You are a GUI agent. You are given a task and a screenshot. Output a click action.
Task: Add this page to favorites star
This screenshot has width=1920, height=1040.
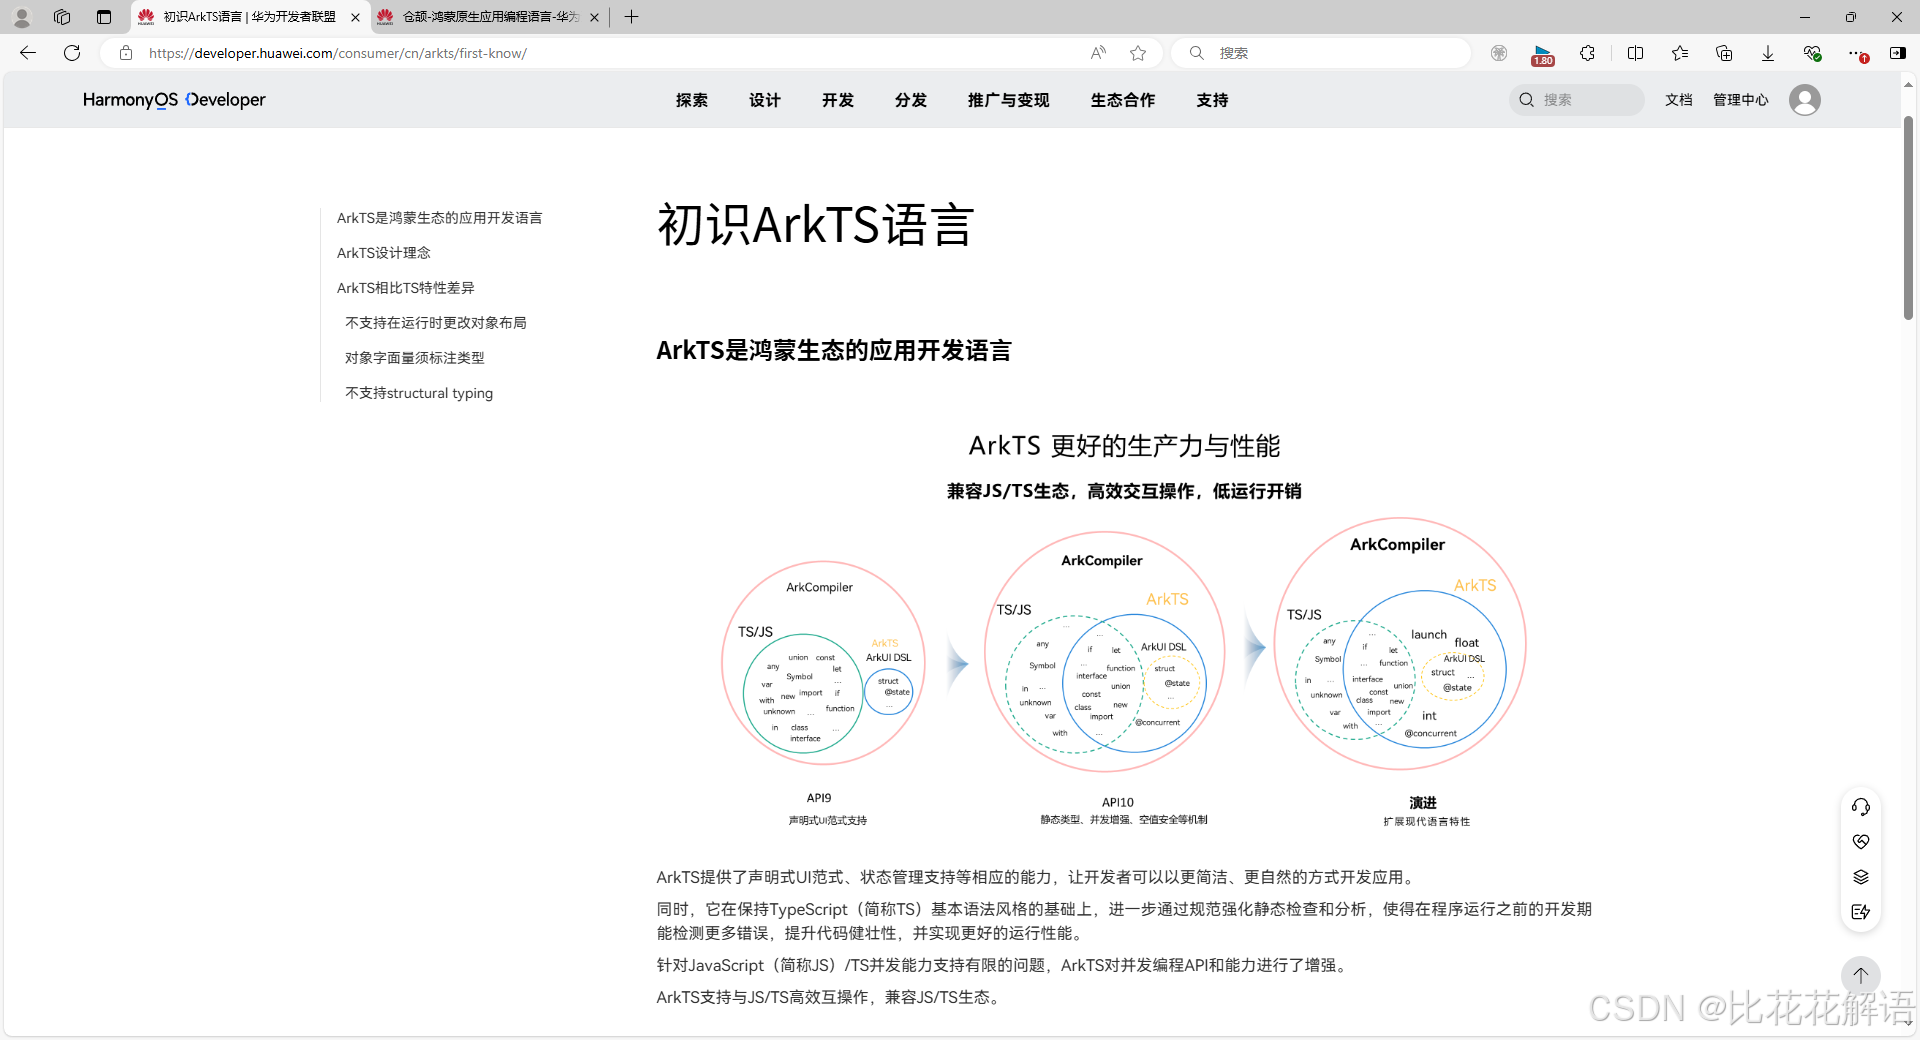(1138, 53)
